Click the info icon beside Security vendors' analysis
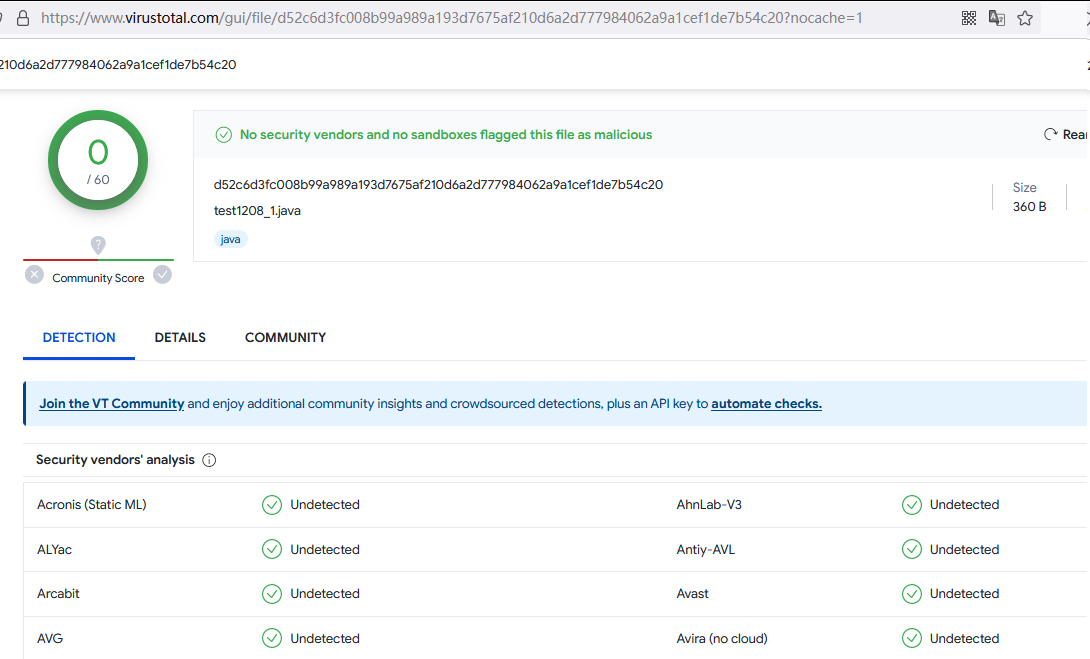Screen dimensions: 1090x659 [x=209, y=460]
